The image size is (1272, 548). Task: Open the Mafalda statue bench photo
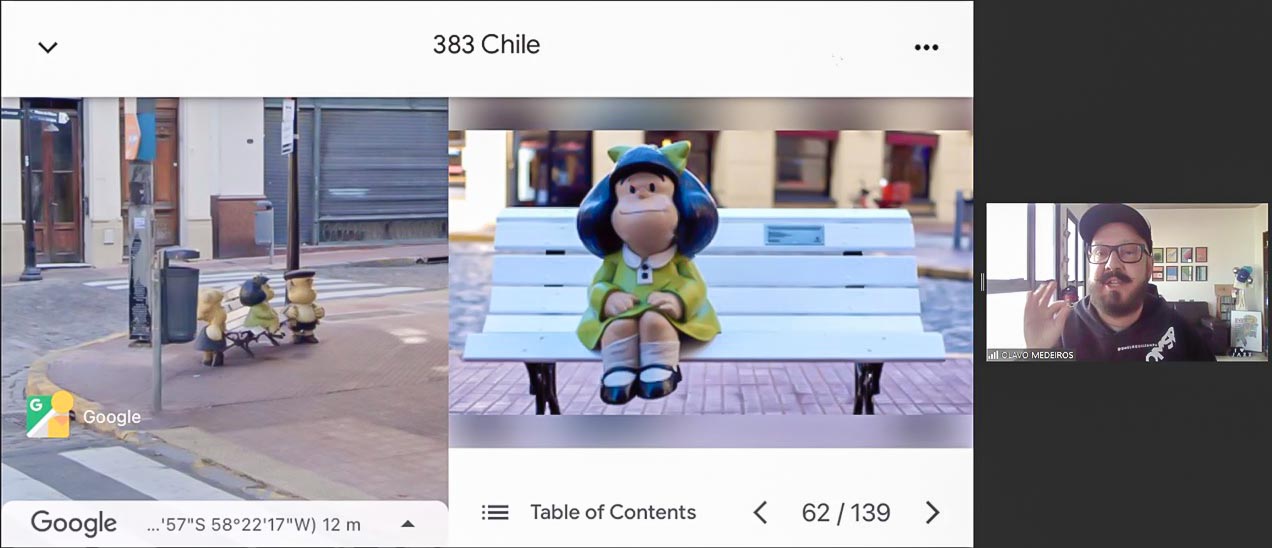tap(710, 272)
